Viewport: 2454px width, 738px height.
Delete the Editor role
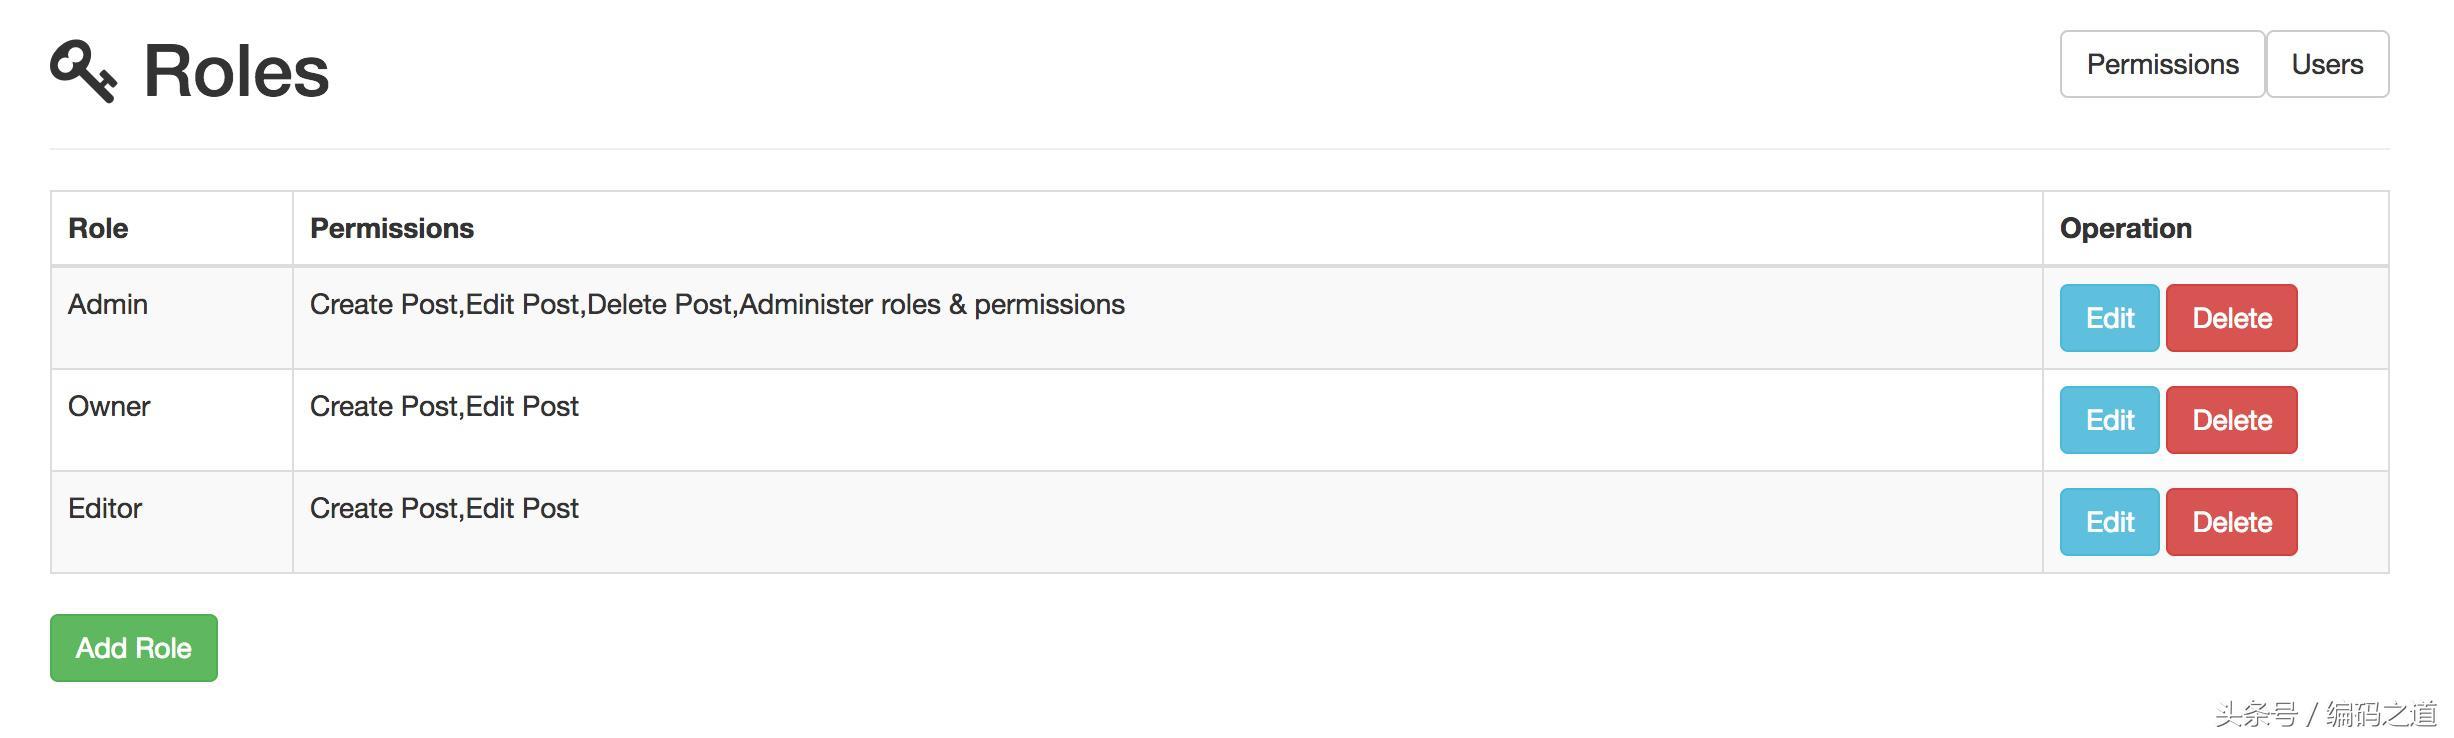pos(2231,522)
